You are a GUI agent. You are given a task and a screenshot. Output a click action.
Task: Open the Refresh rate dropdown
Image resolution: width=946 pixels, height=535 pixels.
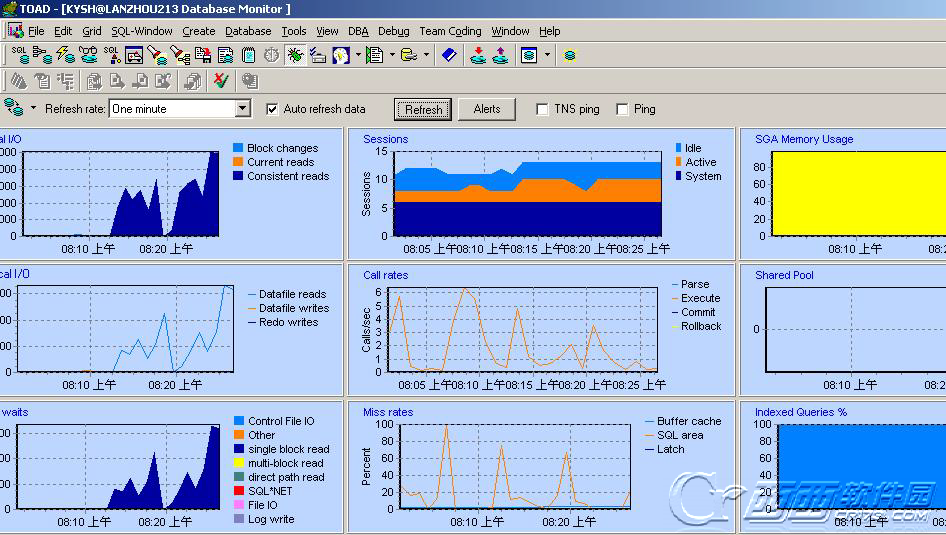click(243, 109)
